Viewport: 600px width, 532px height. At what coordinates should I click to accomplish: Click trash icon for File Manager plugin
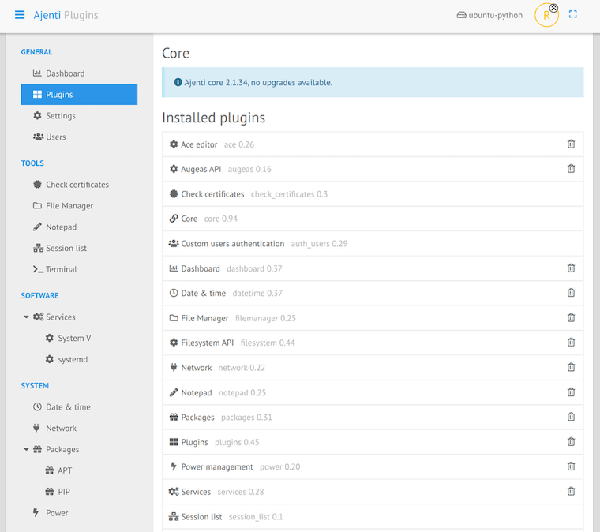(x=571, y=318)
